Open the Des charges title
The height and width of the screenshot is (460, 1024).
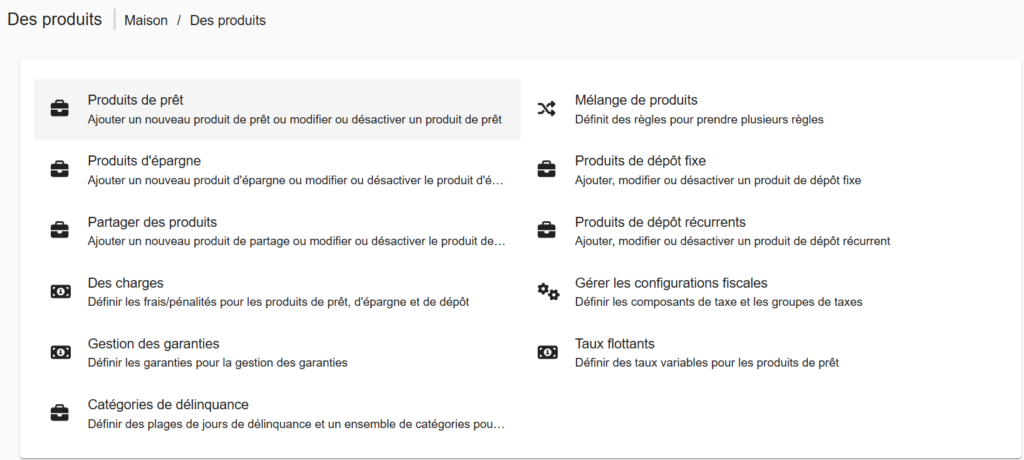coord(125,283)
